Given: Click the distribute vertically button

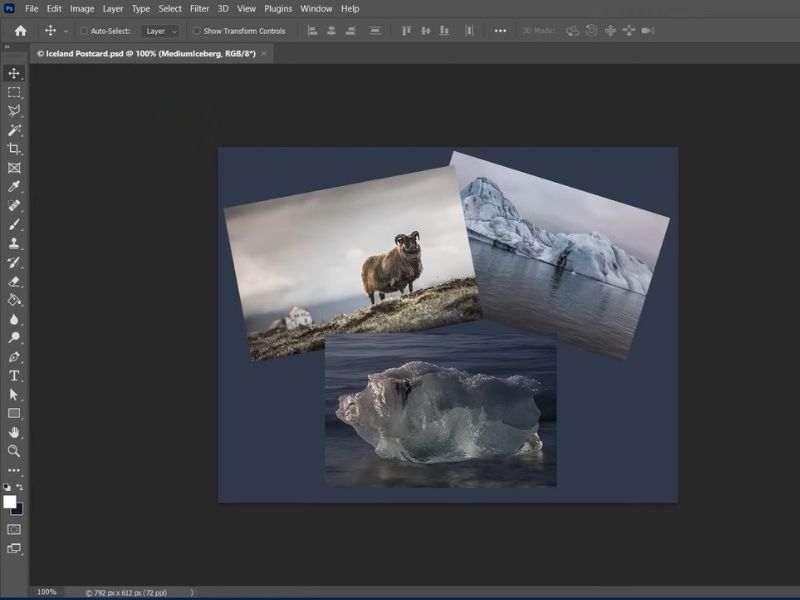Looking at the screenshot, I should 375,31.
